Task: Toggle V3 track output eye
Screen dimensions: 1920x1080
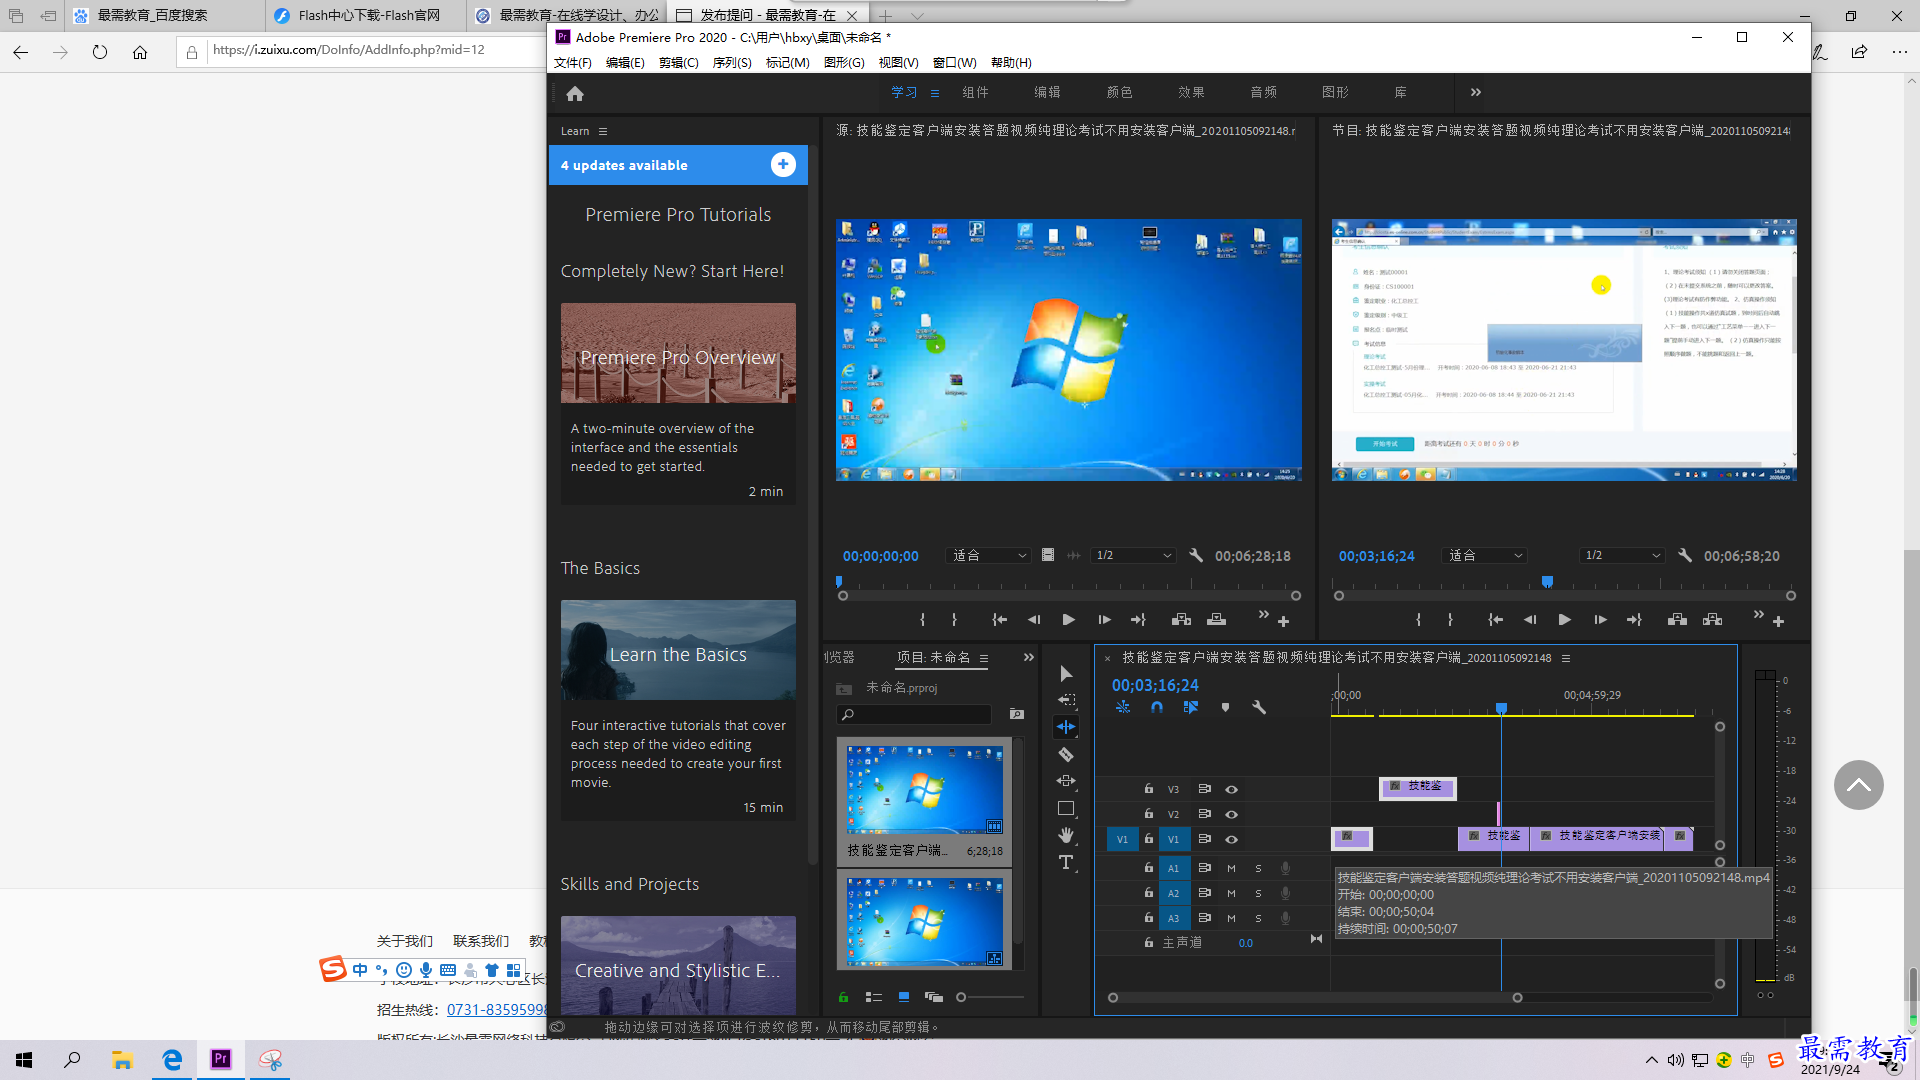Action: (x=1231, y=789)
